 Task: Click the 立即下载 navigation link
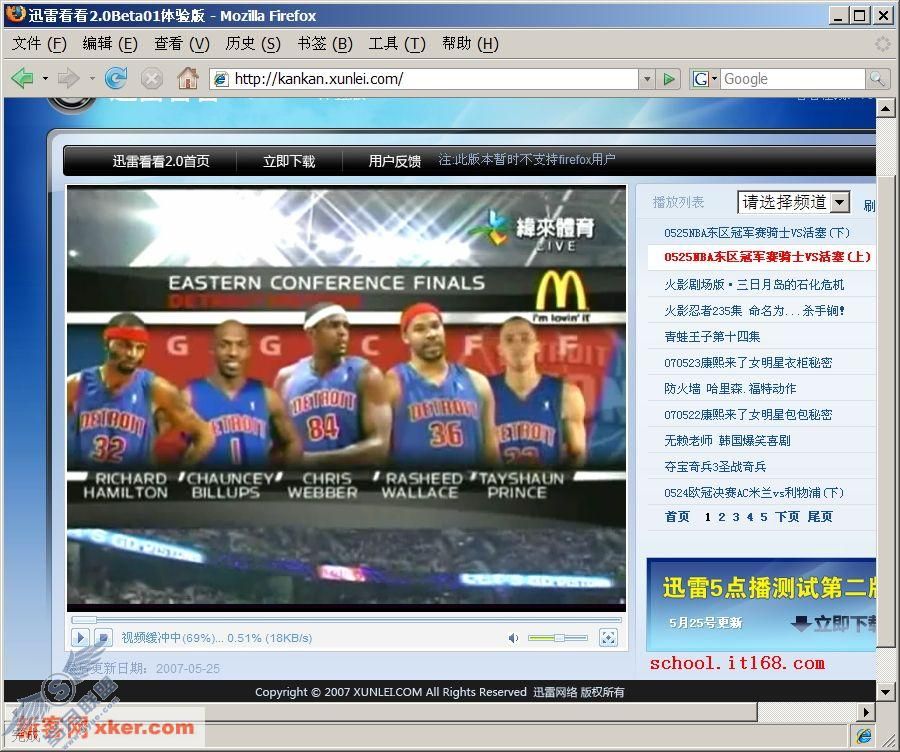pyautogui.click(x=289, y=161)
